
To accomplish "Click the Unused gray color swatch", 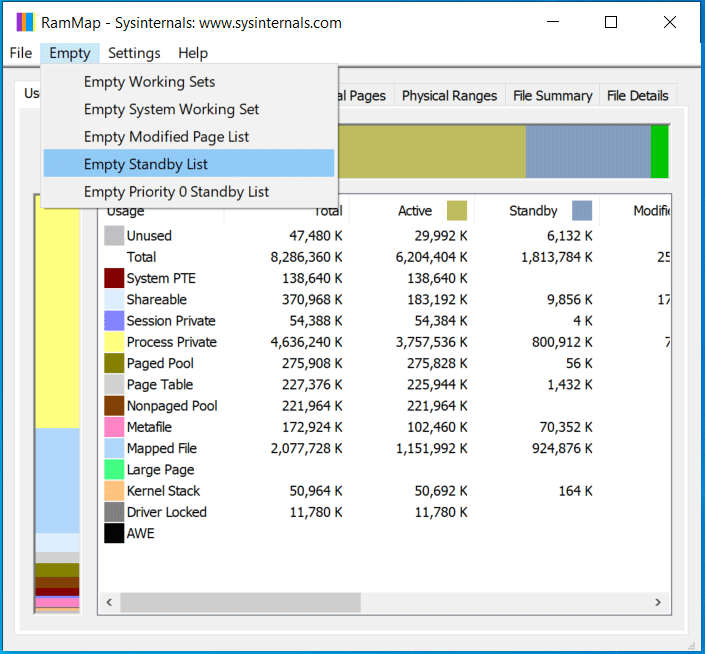I will tap(114, 236).
